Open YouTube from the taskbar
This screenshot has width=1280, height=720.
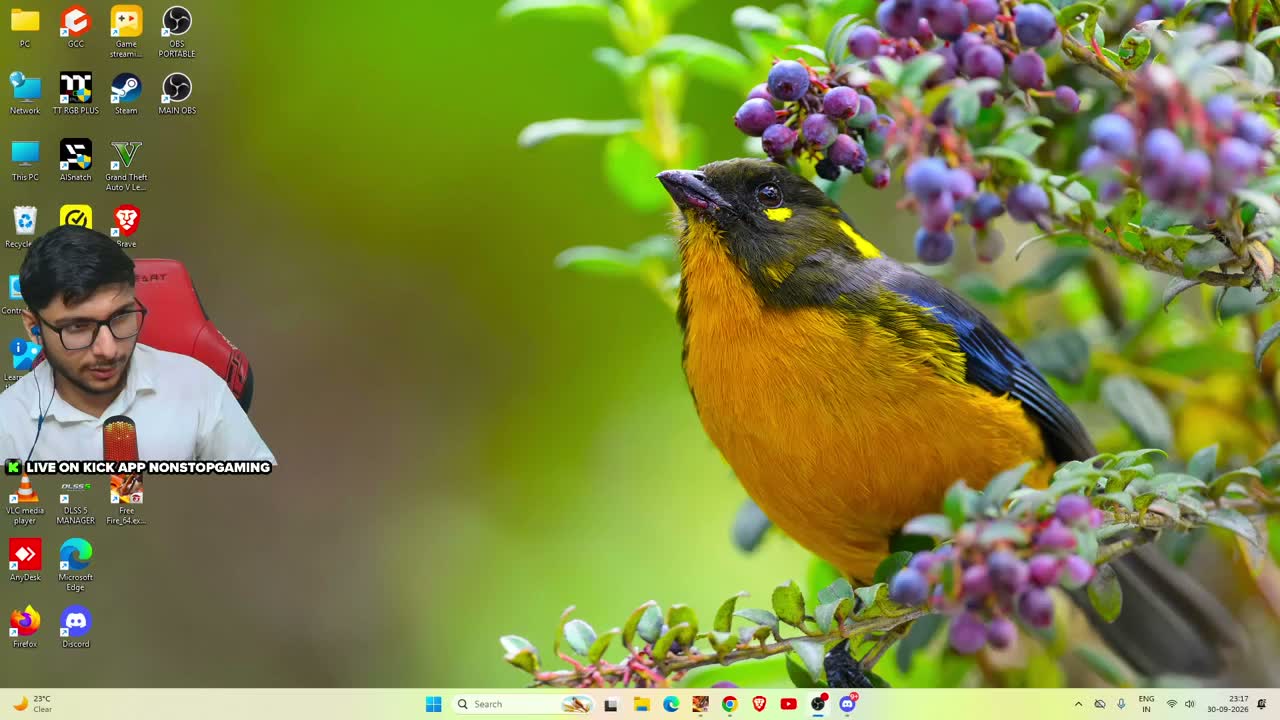pos(788,704)
